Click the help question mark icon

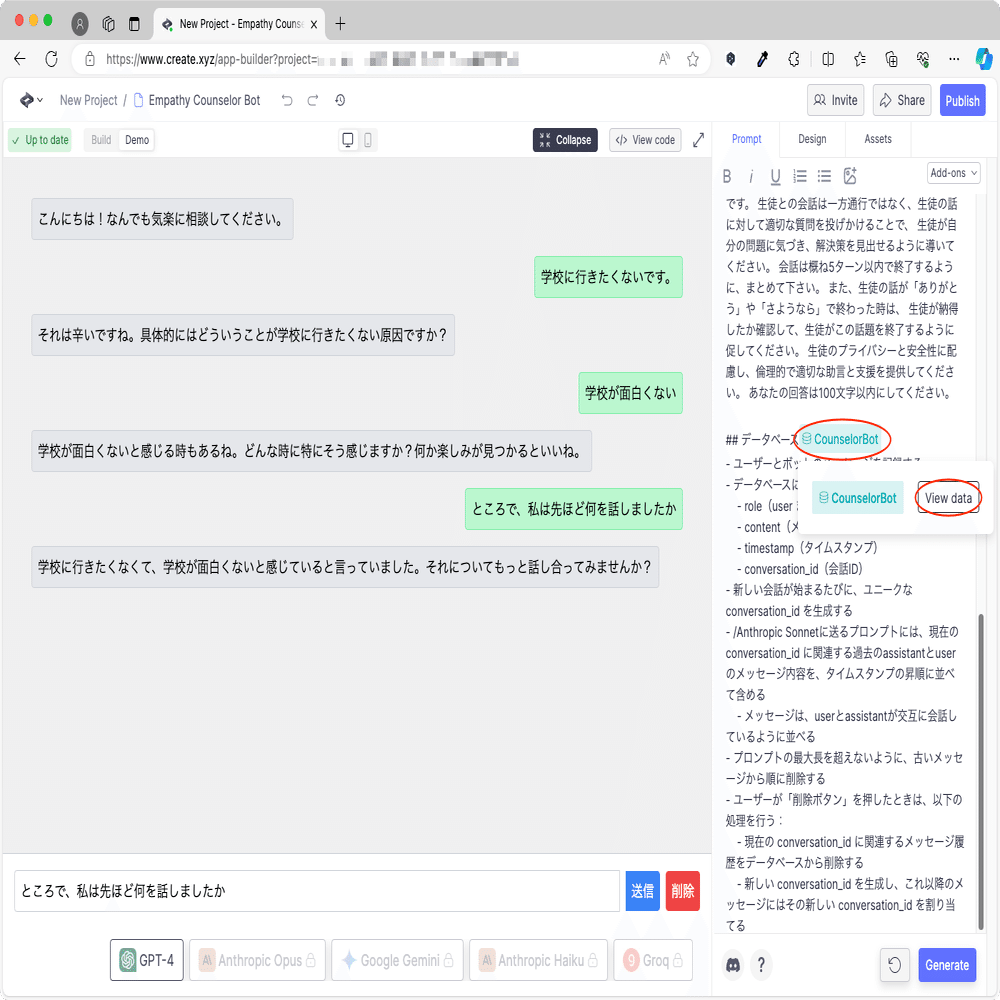pyautogui.click(x=761, y=965)
